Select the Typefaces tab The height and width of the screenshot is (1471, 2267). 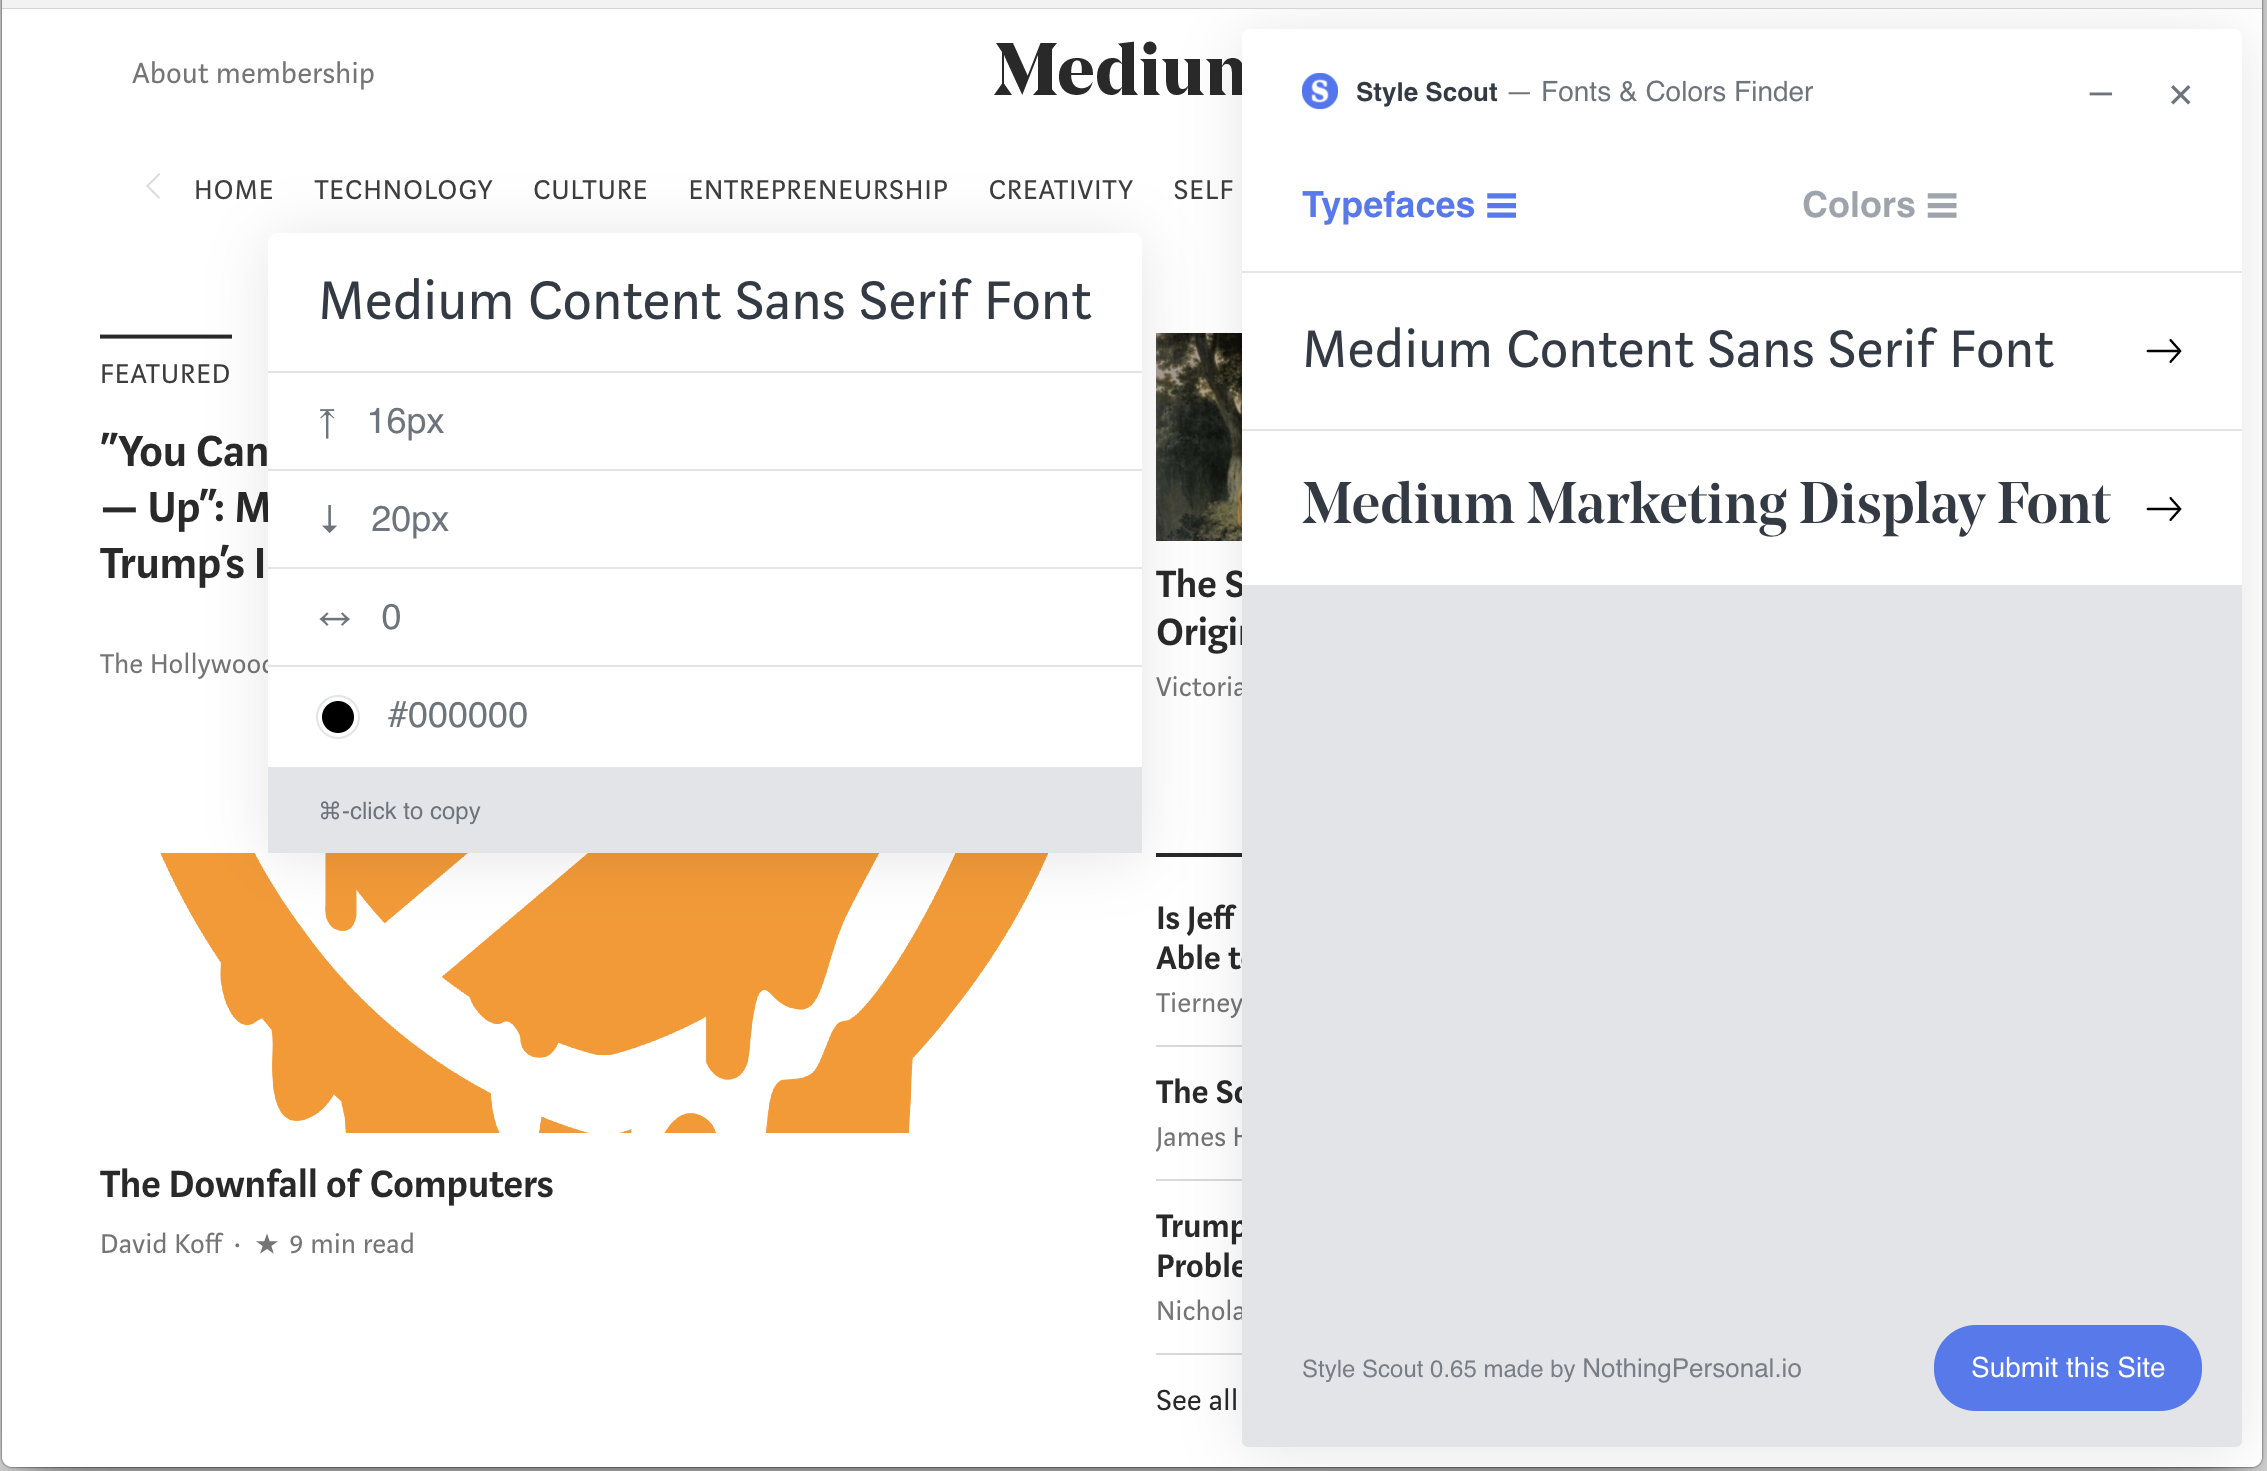click(x=1388, y=205)
